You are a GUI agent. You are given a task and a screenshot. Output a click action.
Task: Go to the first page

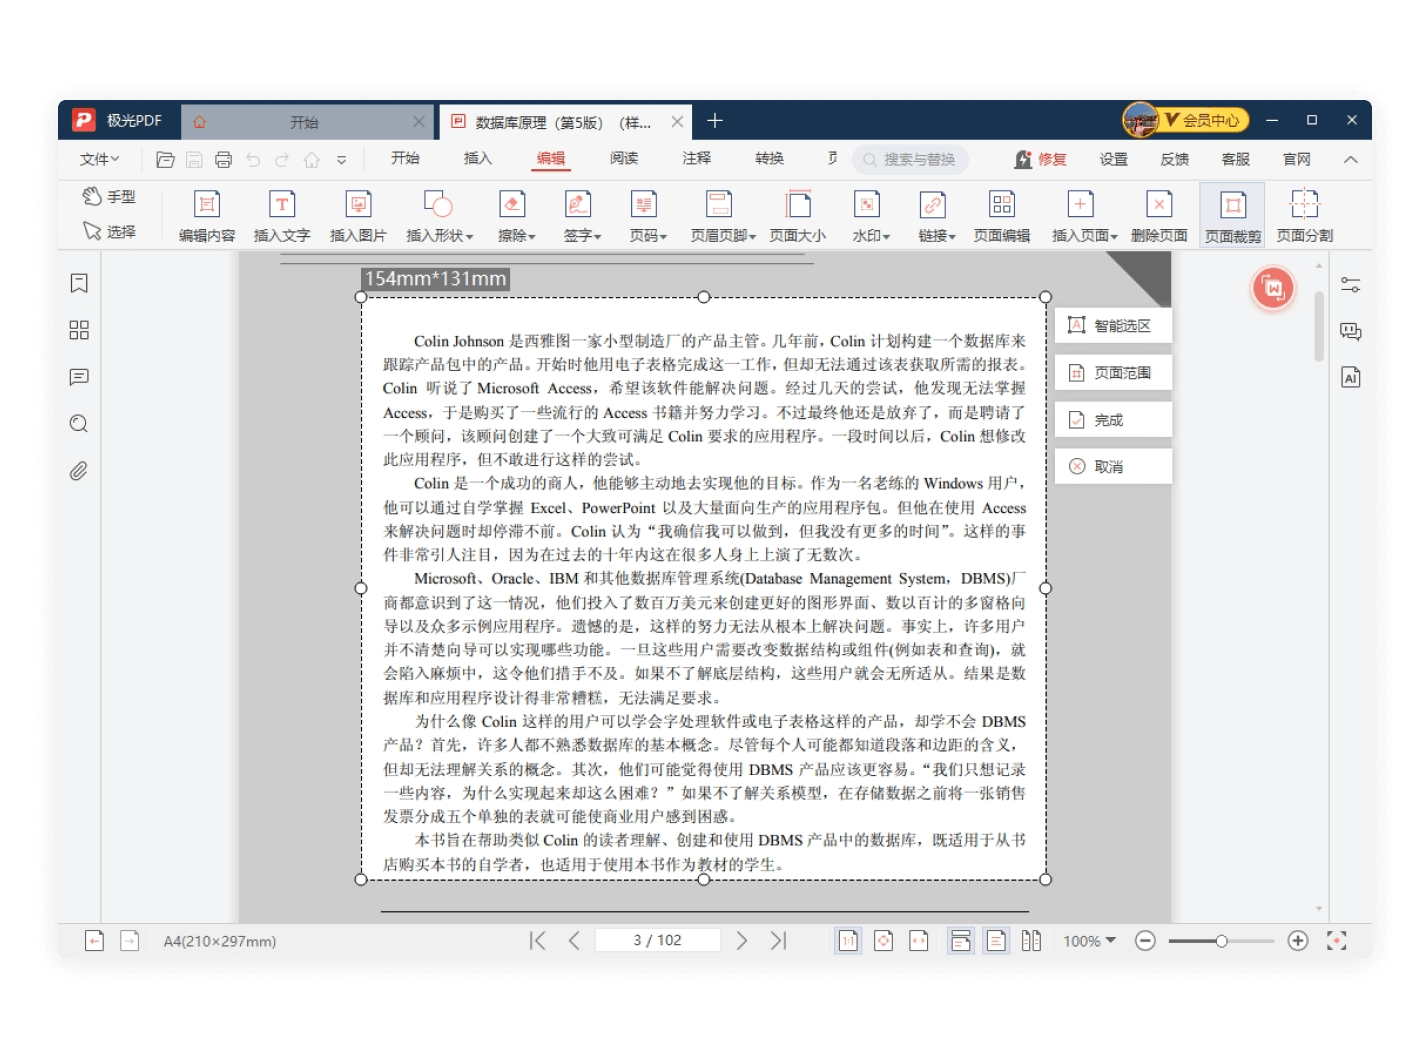pos(537,941)
